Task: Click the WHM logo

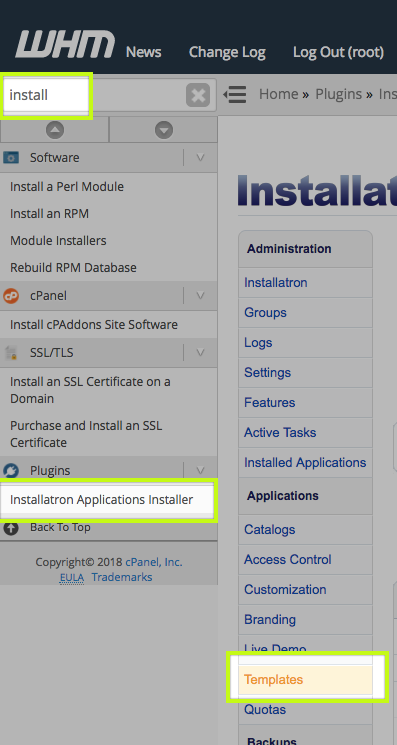Action: 65,44
